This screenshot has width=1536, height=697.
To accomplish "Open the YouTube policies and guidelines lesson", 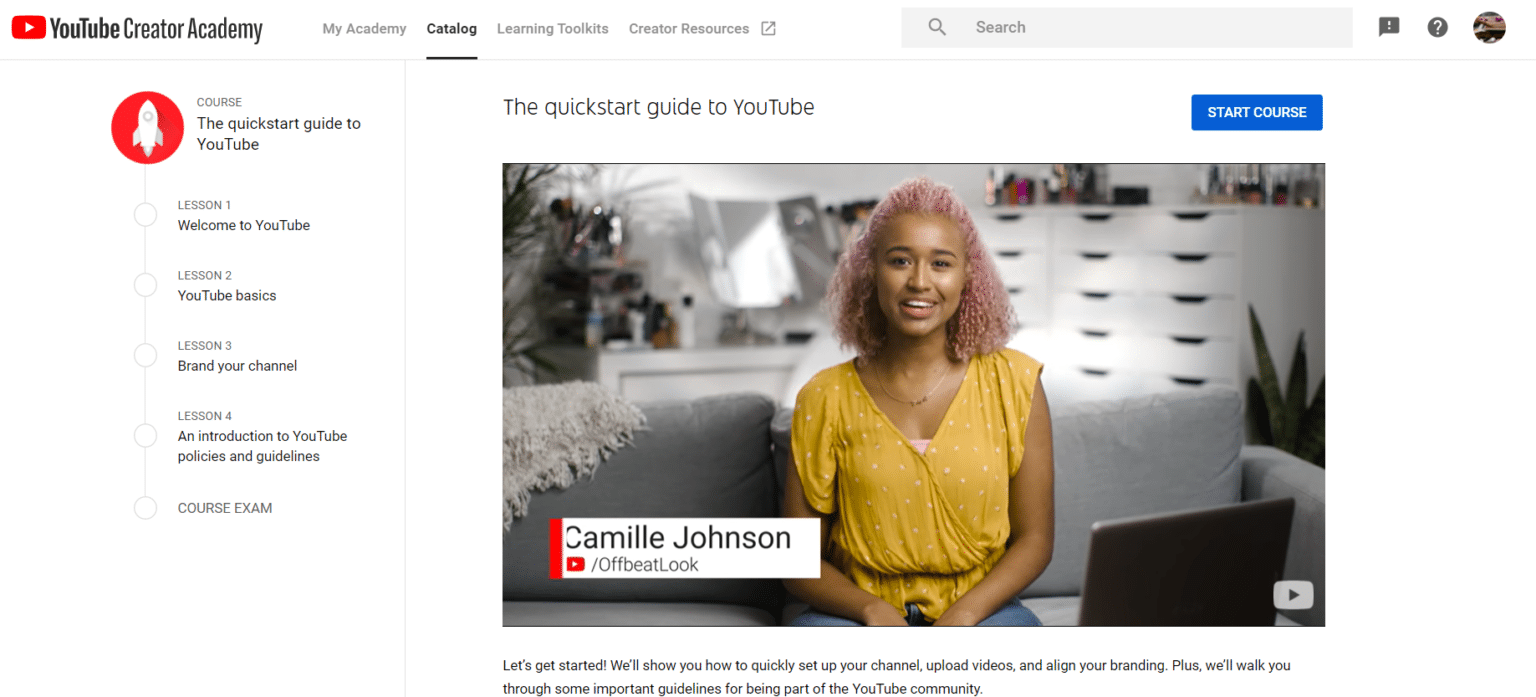I will point(262,446).
